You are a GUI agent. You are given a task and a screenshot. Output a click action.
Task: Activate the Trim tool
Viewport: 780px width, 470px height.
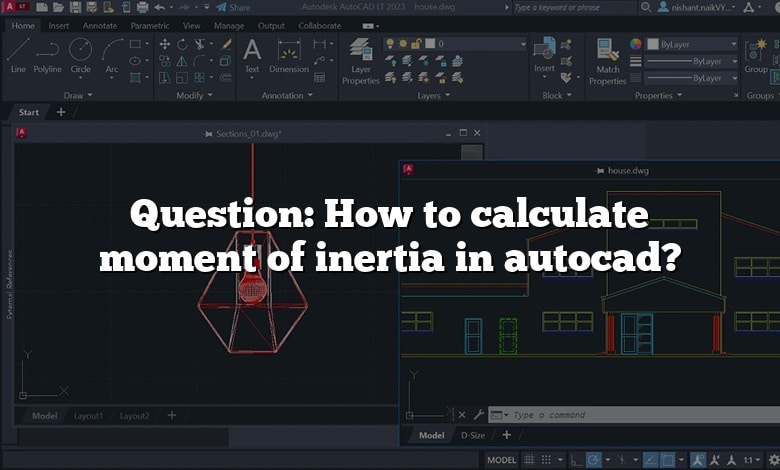point(199,44)
